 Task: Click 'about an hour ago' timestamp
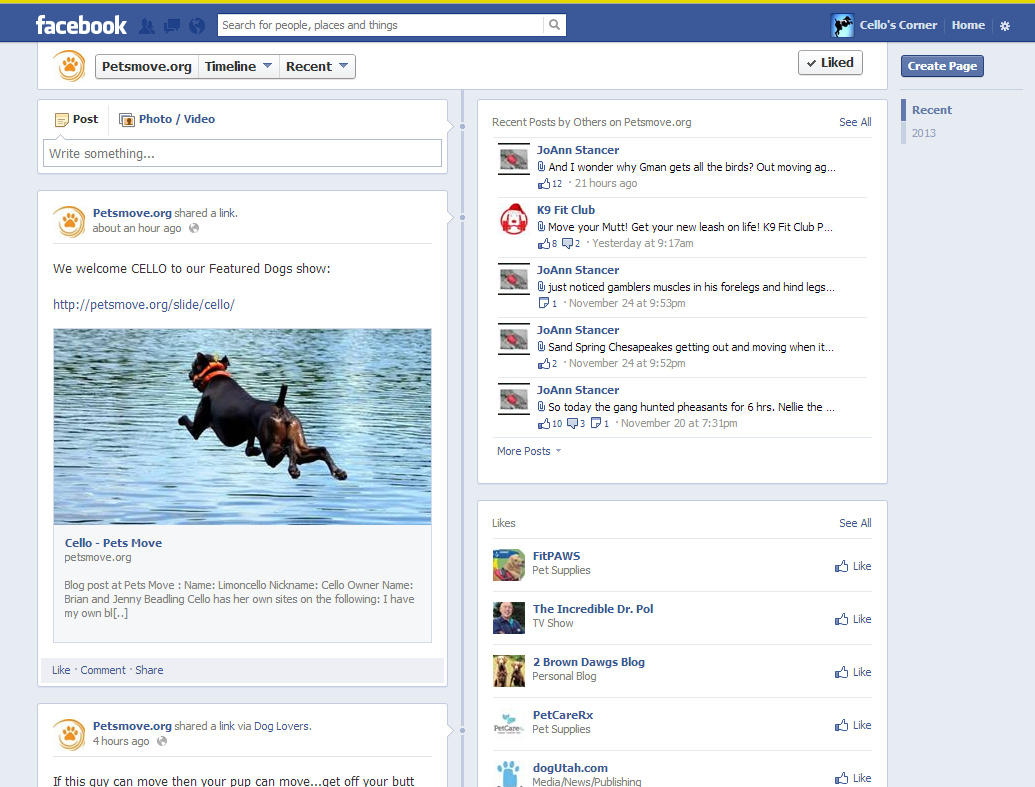point(137,228)
